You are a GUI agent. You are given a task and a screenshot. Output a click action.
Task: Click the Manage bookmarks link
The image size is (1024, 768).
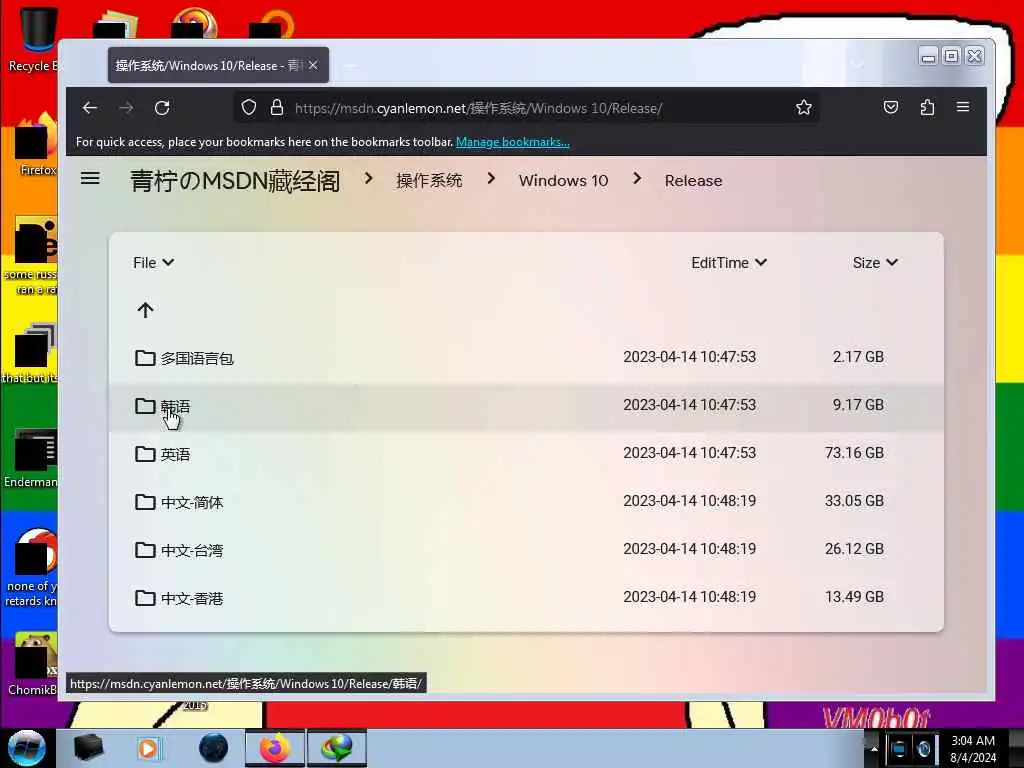tap(513, 142)
